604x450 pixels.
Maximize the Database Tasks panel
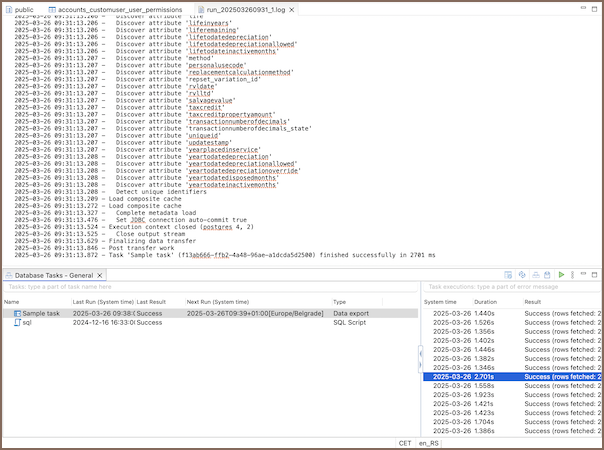596,274
